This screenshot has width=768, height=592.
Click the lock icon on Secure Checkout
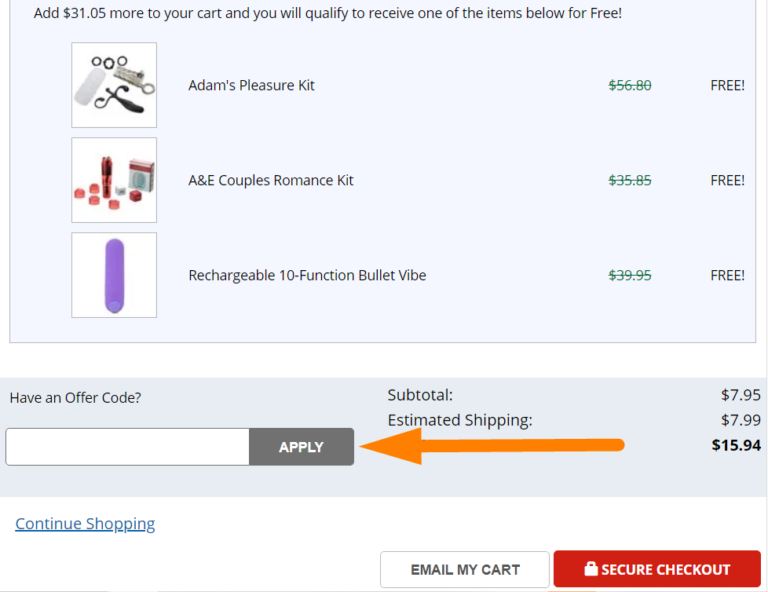click(x=590, y=569)
